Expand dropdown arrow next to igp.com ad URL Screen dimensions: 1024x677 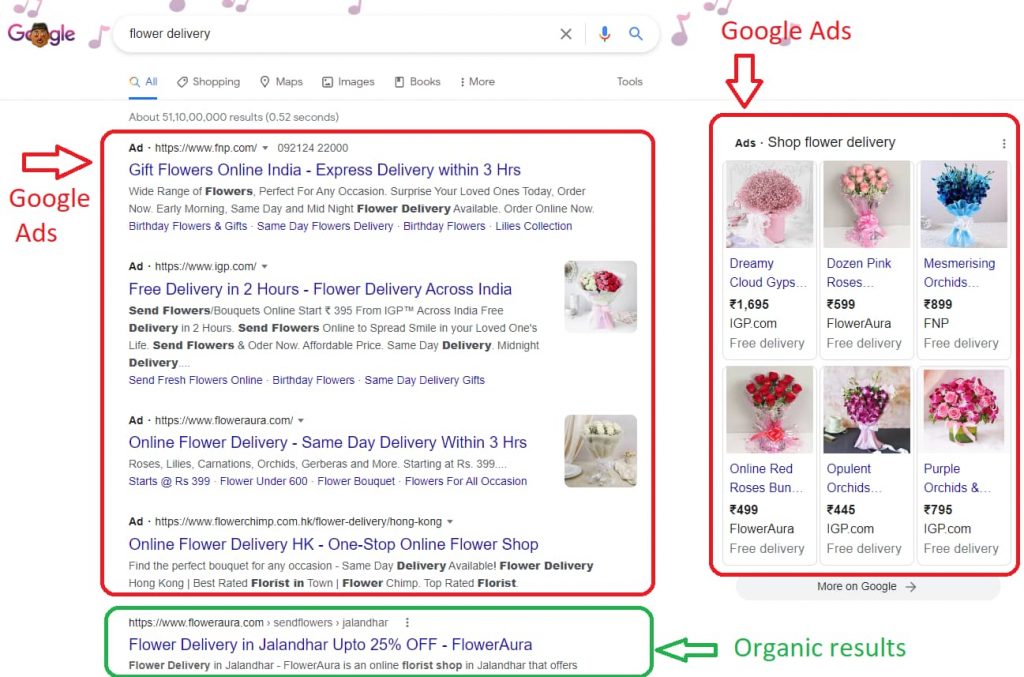coord(264,266)
